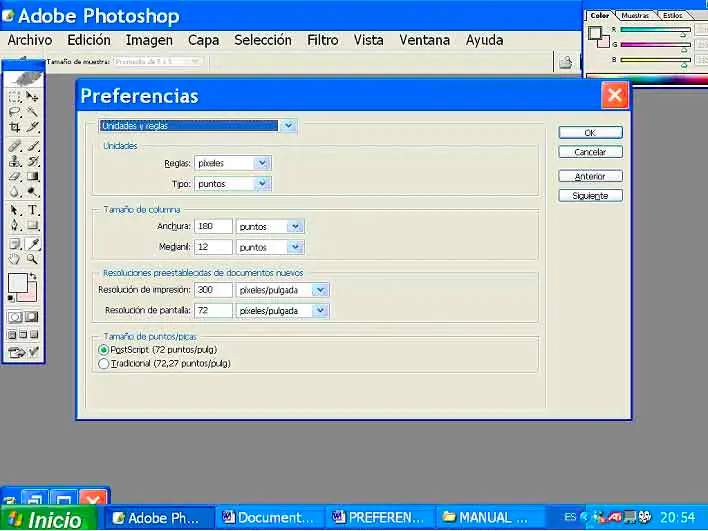Open the Inicio start button
Screen dimensions: 708x531
[48, 518]
